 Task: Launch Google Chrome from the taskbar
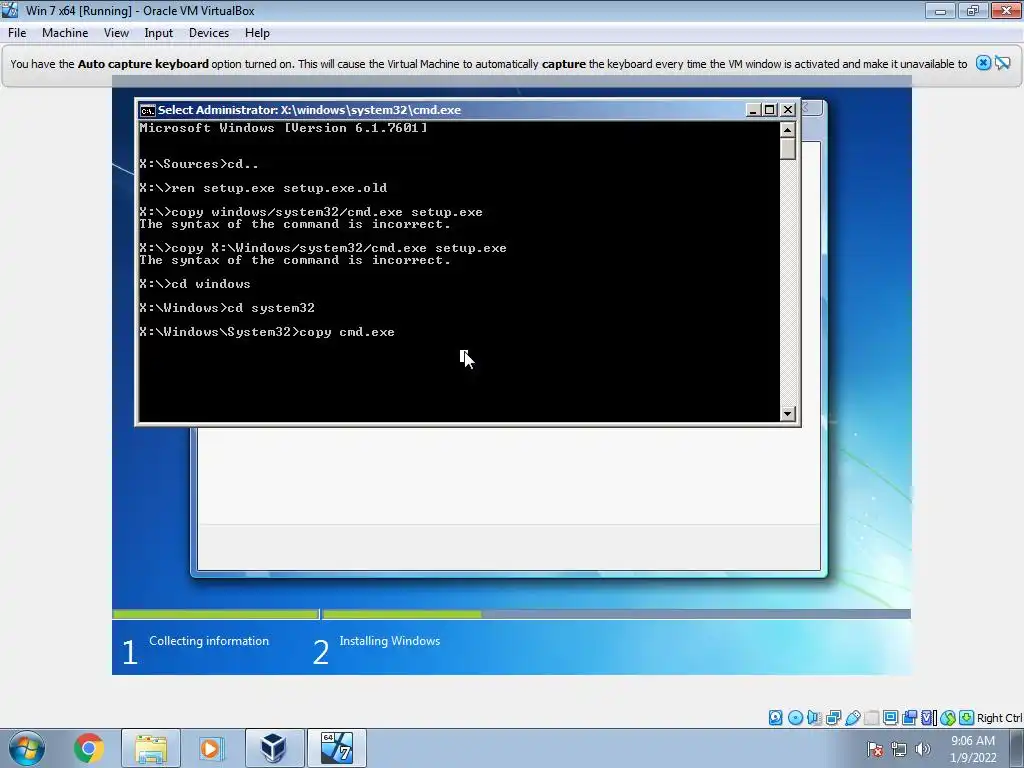89,748
